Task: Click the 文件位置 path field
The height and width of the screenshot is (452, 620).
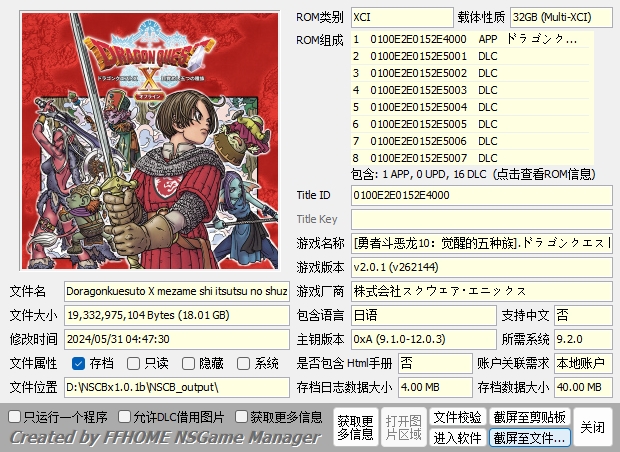Action: pyautogui.click(x=177, y=387)
